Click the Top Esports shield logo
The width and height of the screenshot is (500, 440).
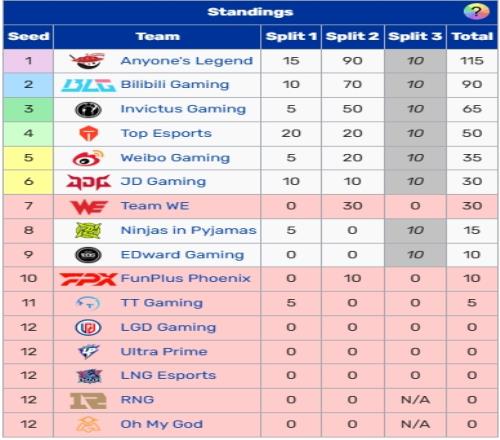click(x=89, y=134)
